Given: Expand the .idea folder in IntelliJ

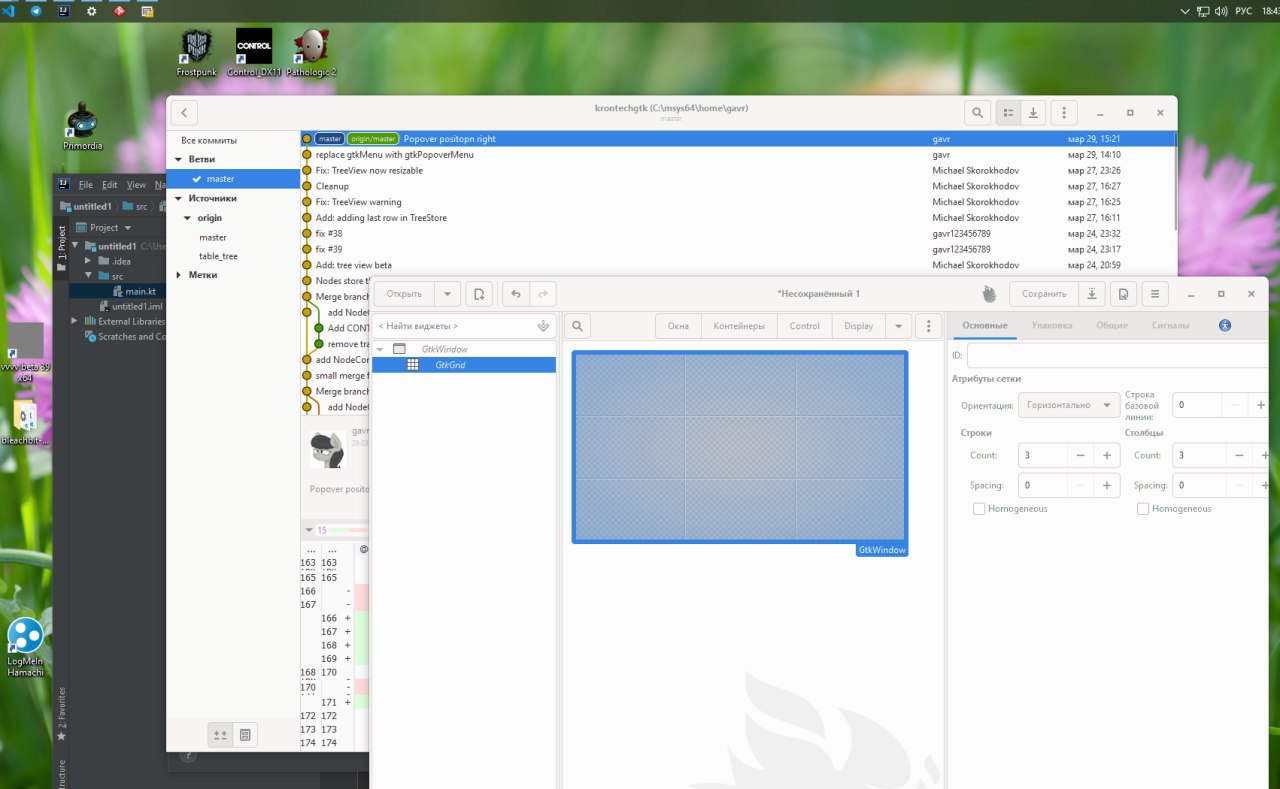Looking at the screenshot, I should (x=88, y=261).
